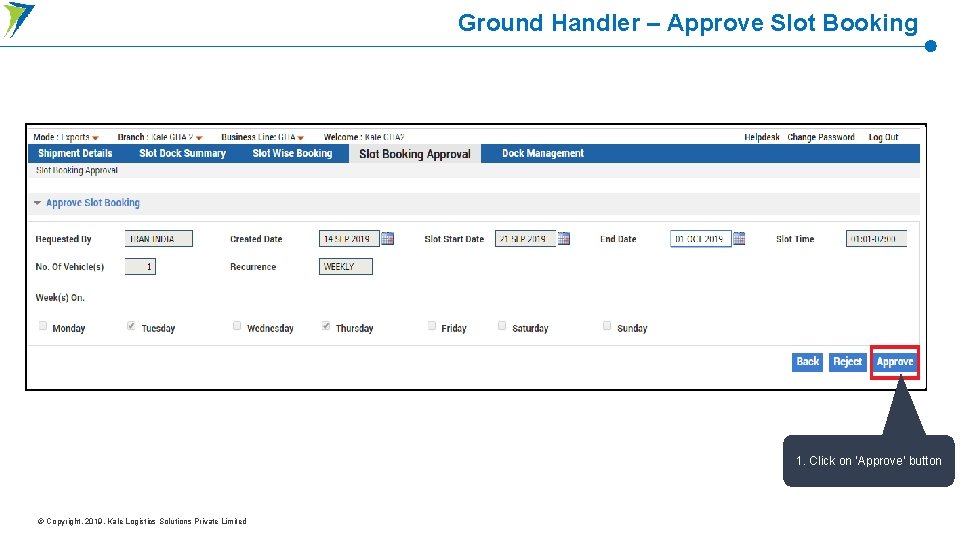Click the Approve button
The image size is (960, 540).
click(x=894, y=362)
